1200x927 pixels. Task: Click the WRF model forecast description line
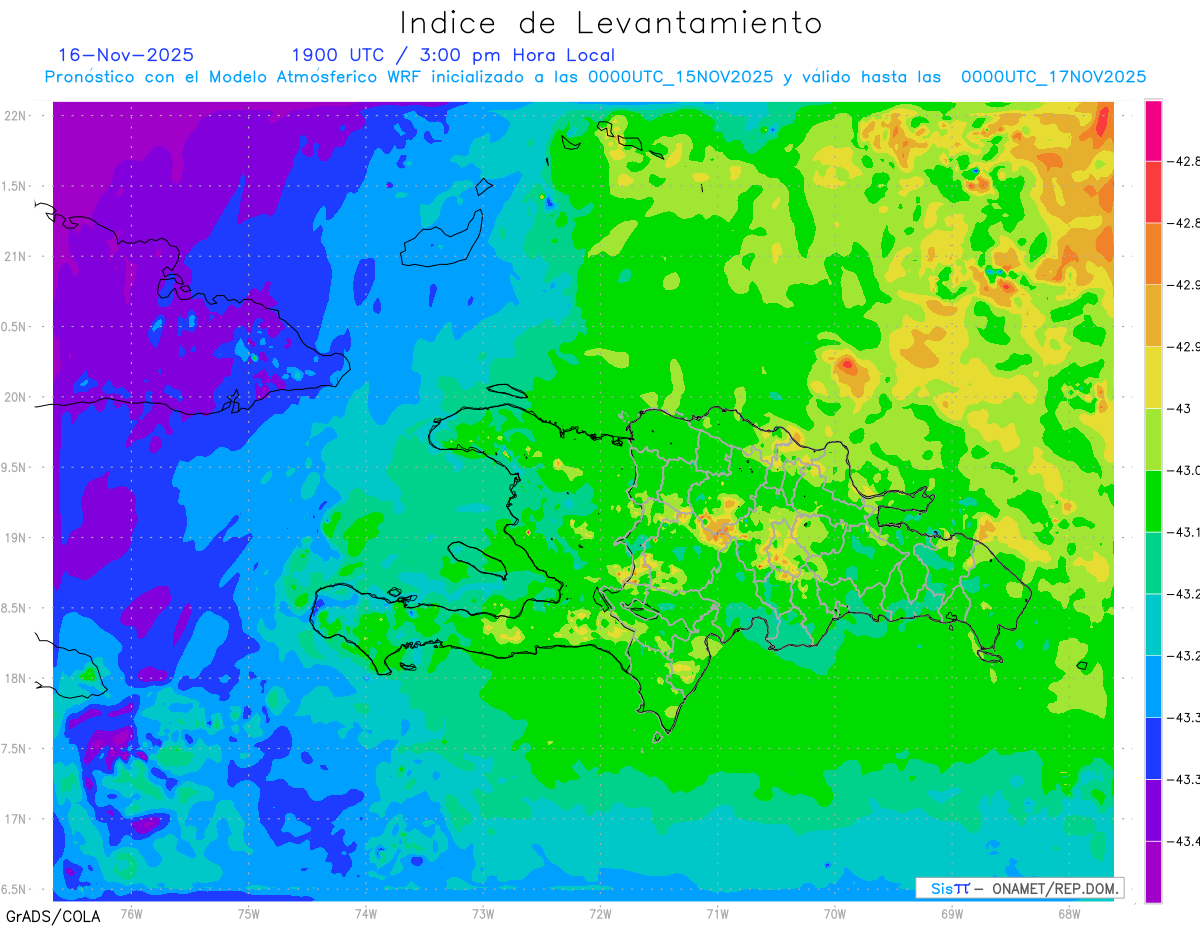pyautogui.click(x=595, y=77)
